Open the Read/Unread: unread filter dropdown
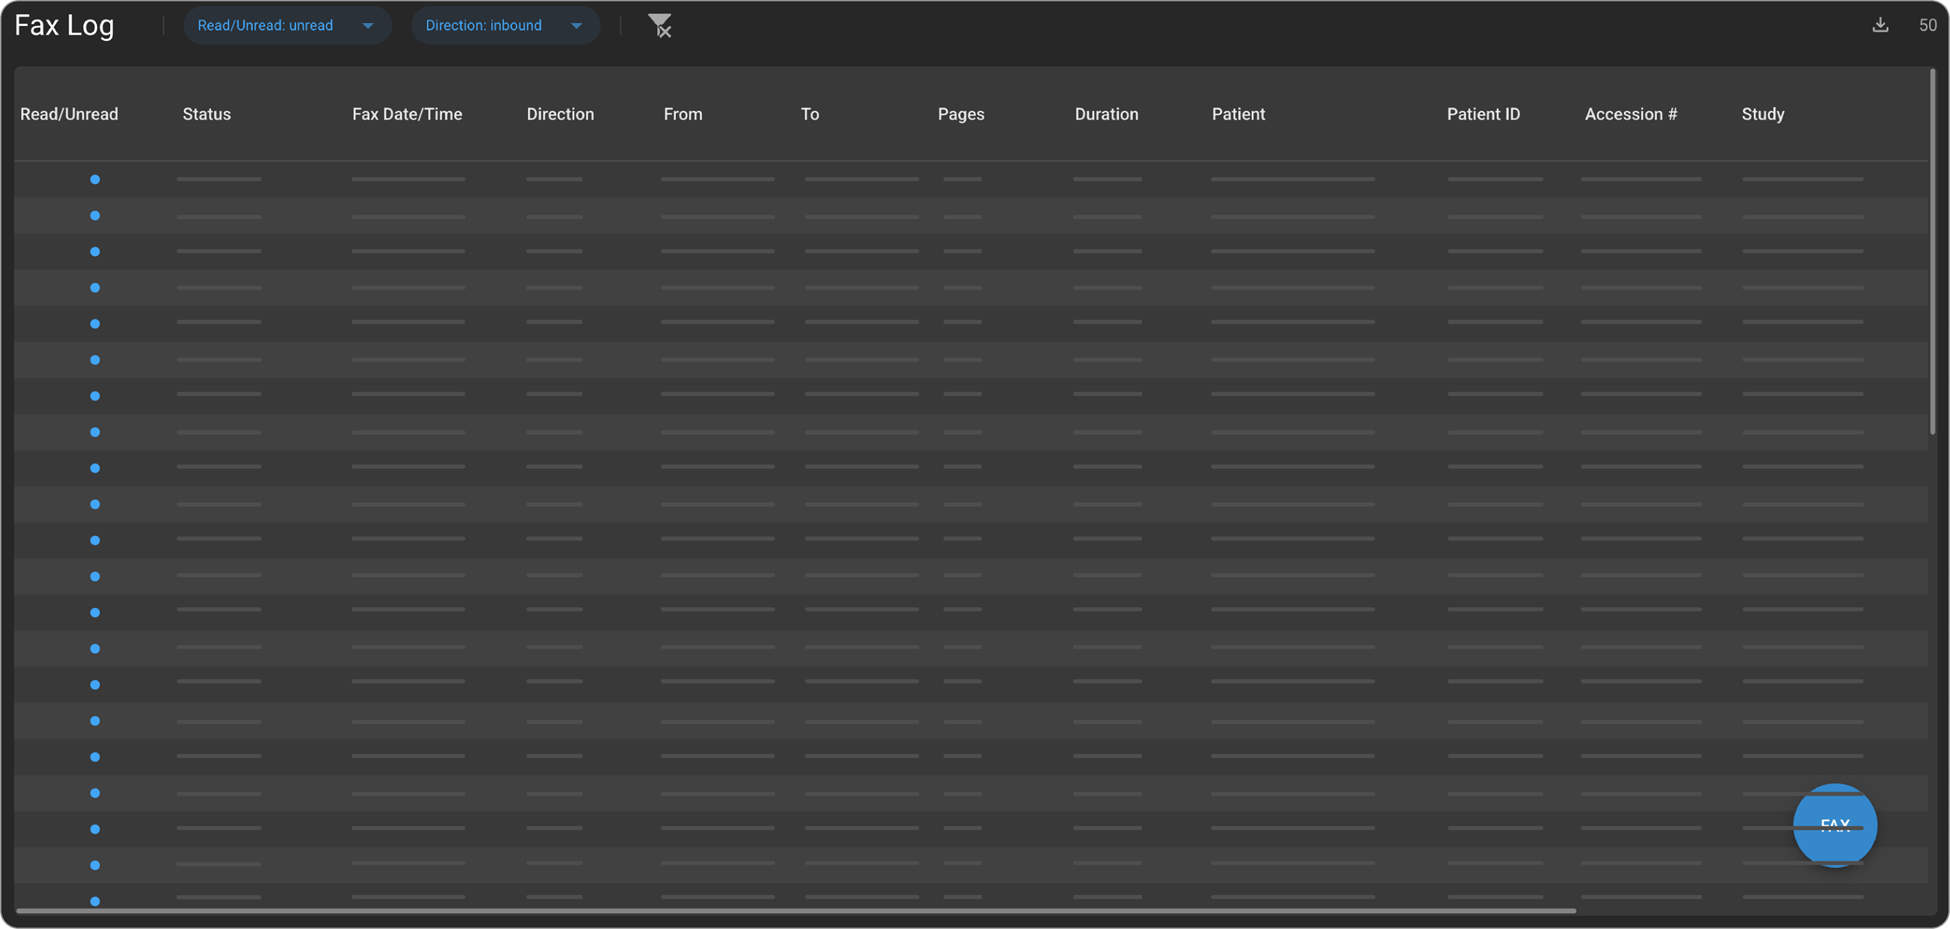The width and height of the screenshot is (1950, 929). pos(285,26)
